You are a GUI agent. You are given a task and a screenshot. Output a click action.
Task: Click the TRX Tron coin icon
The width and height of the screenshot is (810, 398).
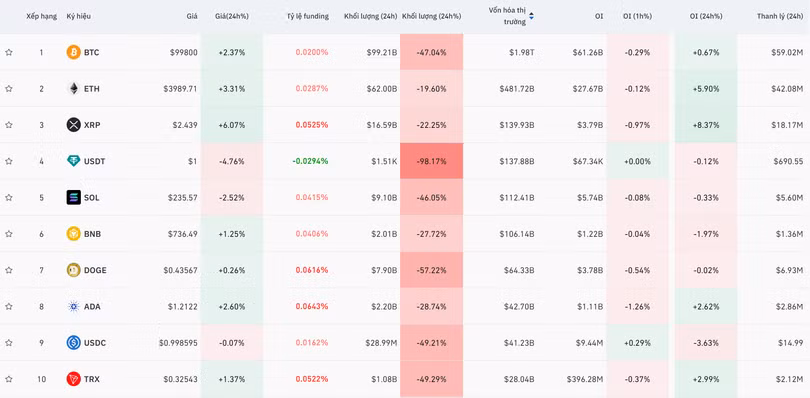point(74,379)
